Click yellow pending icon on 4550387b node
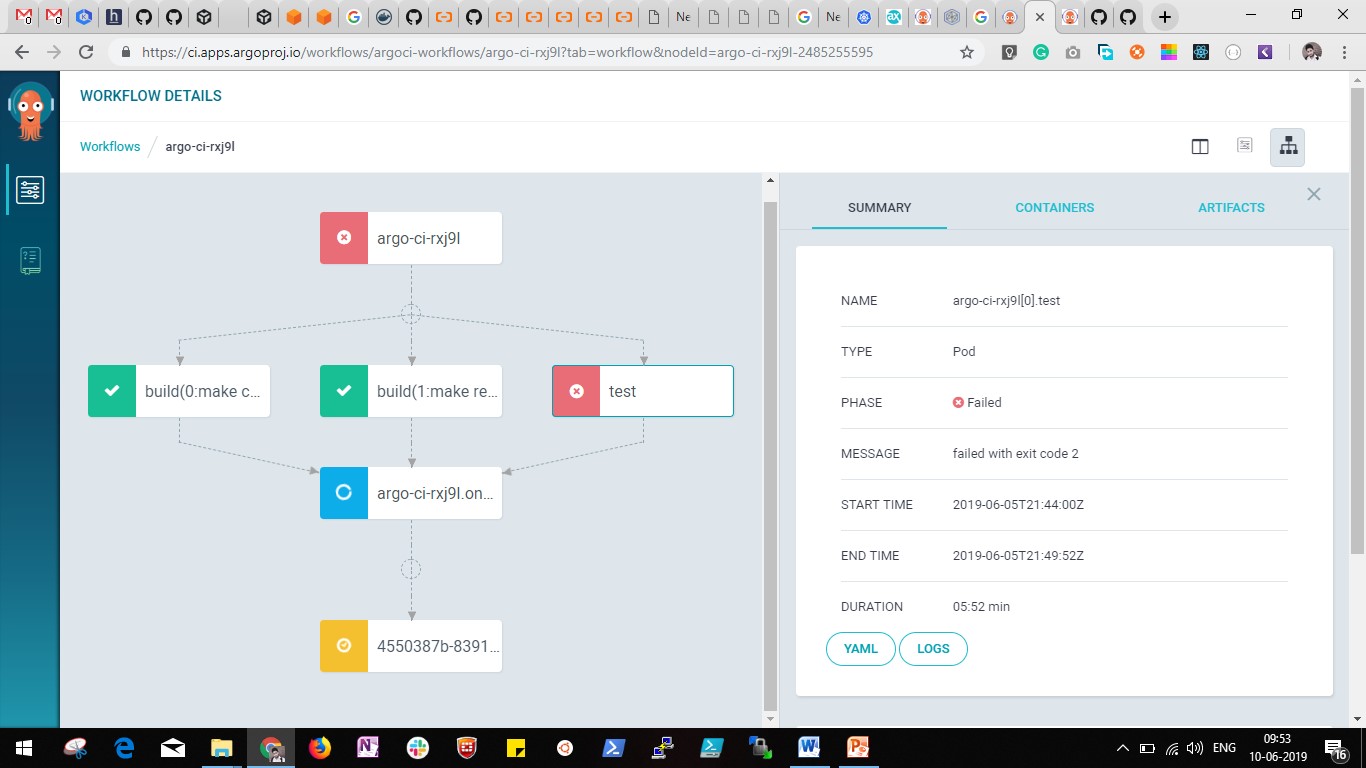 tap(343, 646)
